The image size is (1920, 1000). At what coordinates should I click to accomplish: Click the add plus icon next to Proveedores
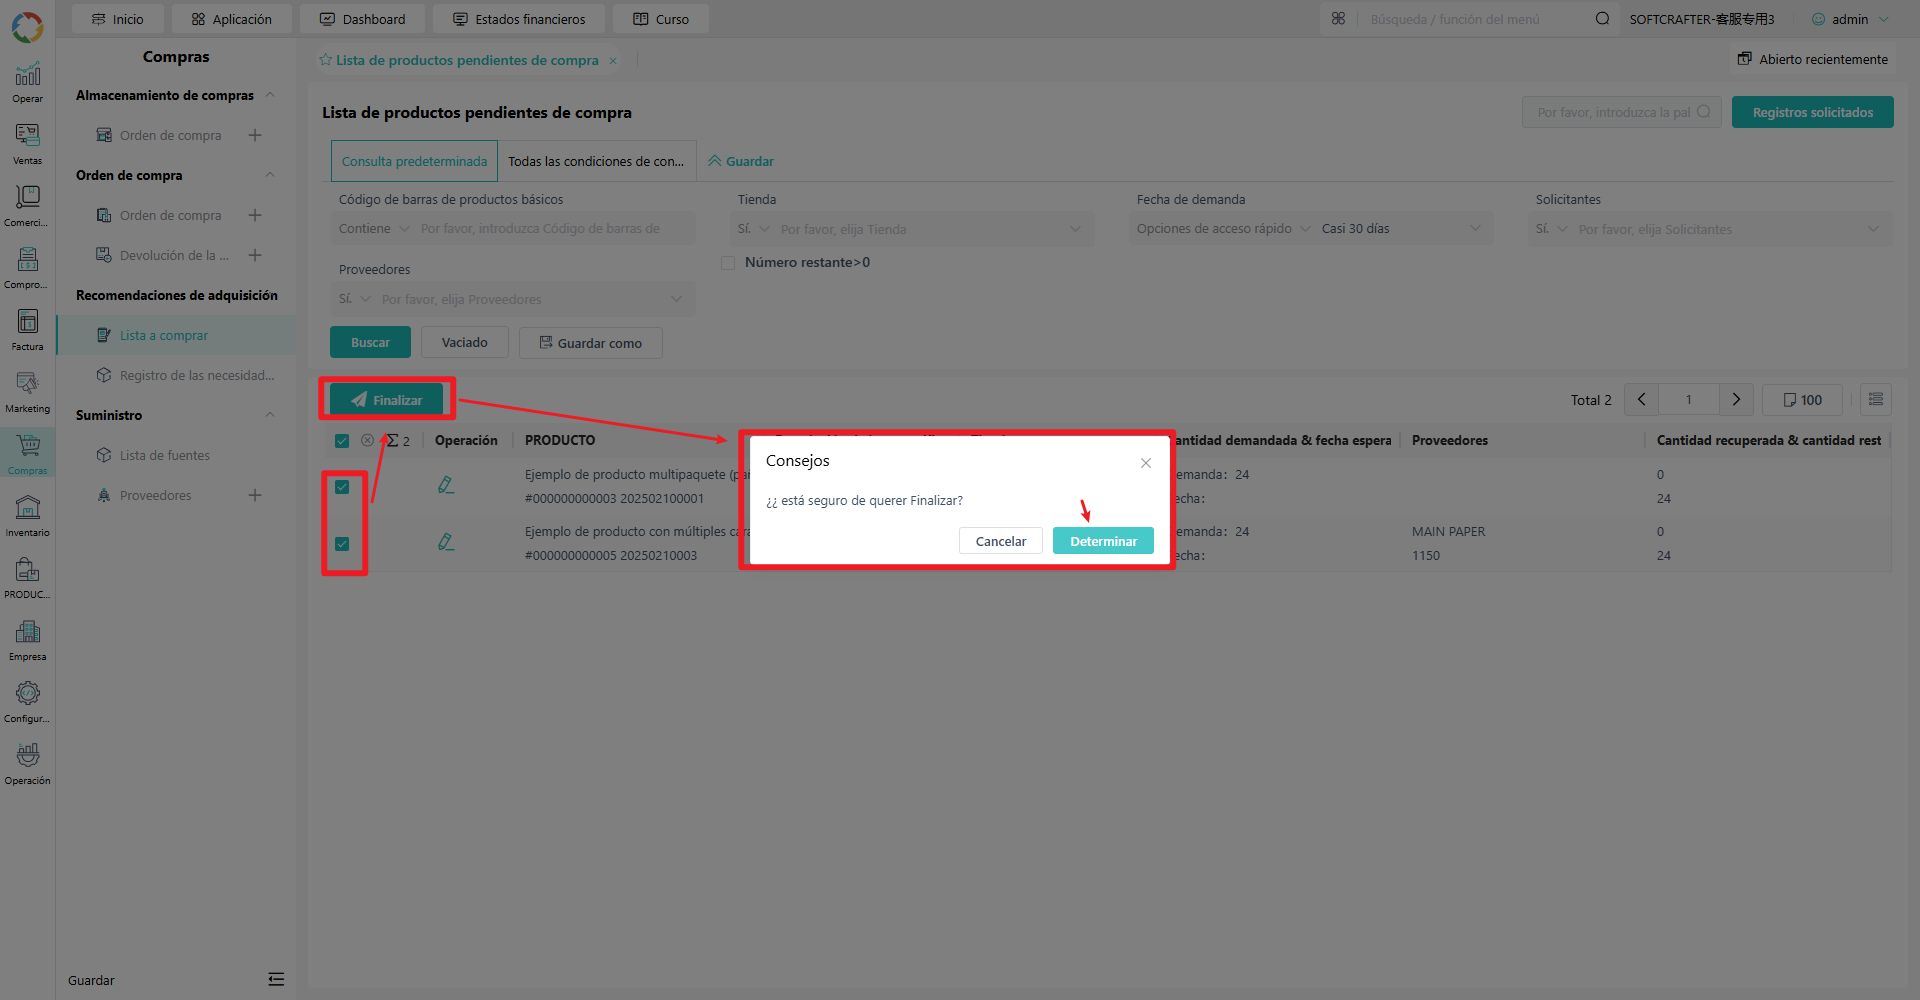coord(255,495)
